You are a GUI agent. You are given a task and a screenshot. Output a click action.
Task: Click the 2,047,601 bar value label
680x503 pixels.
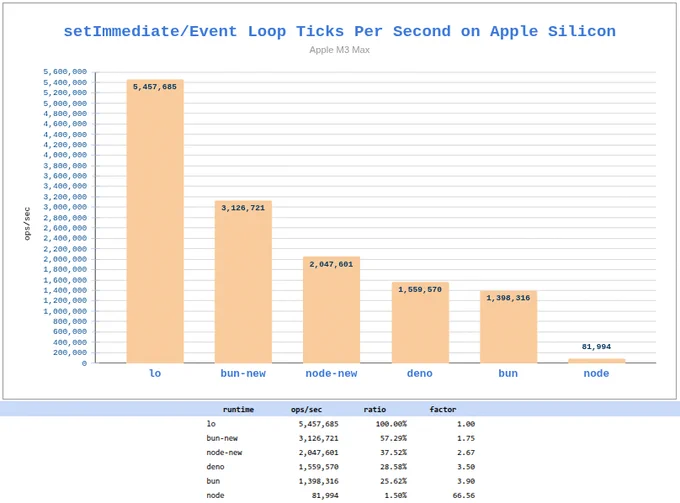(x=331, y=264)
